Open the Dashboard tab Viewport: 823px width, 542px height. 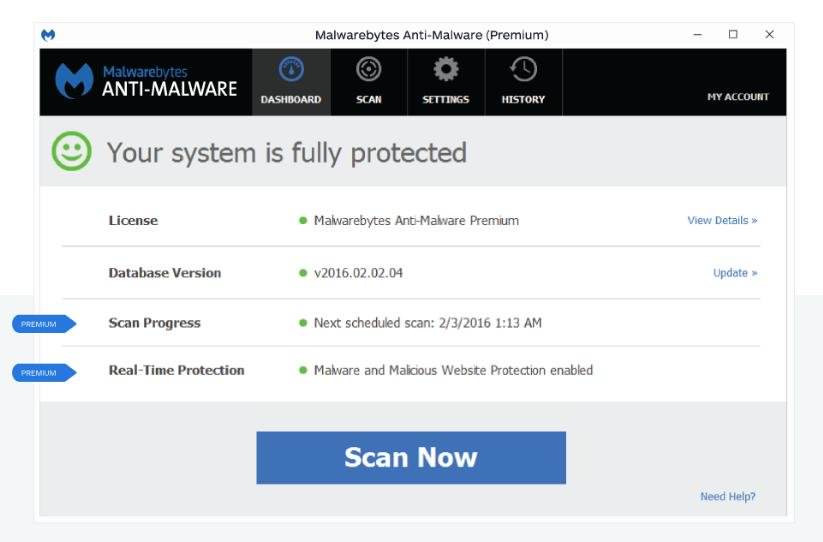(x=291, y=82)
